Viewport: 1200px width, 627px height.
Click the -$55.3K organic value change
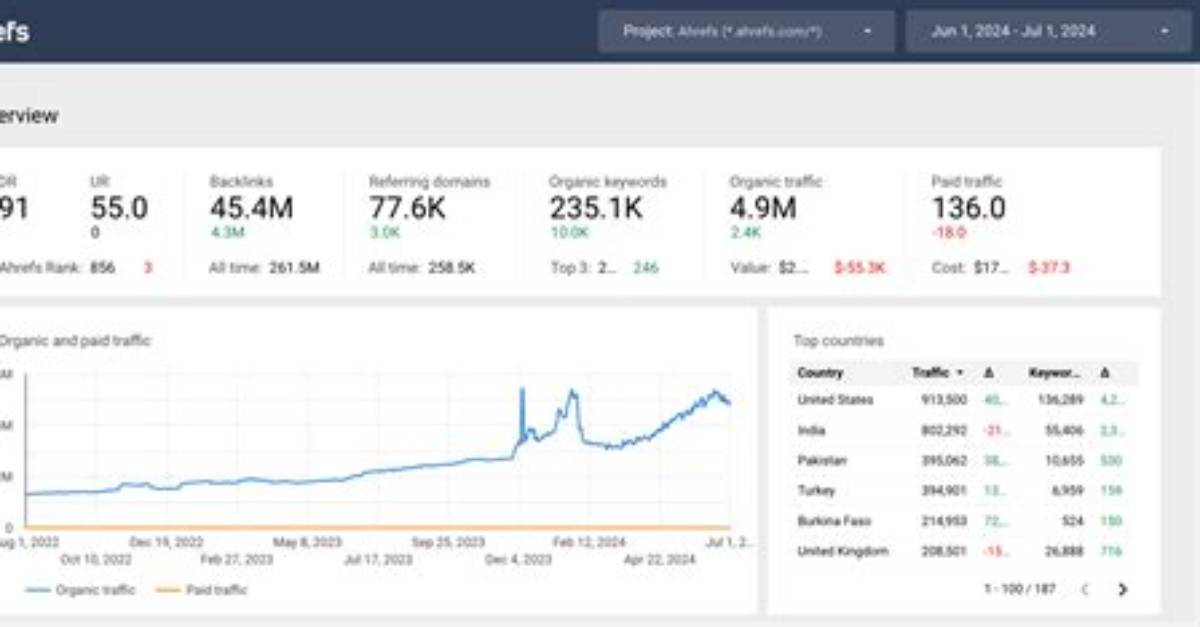860,268
